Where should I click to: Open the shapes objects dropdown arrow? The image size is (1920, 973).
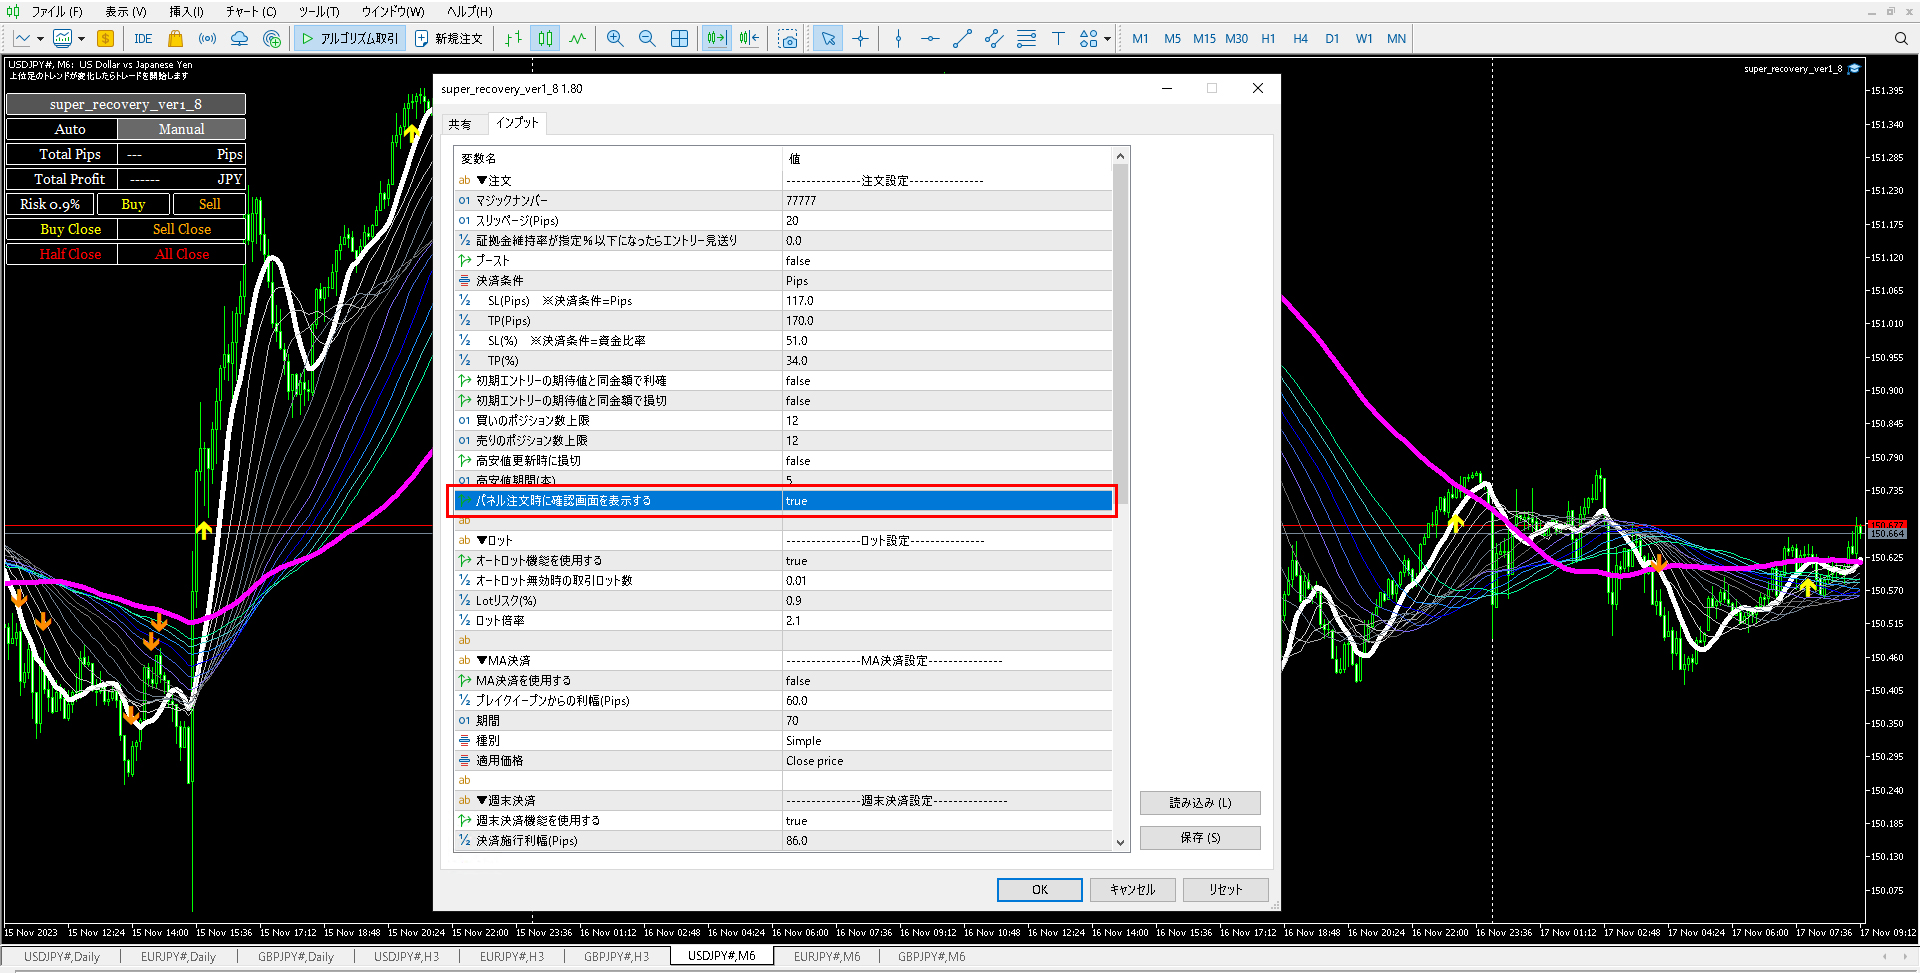coord(1107,39)
